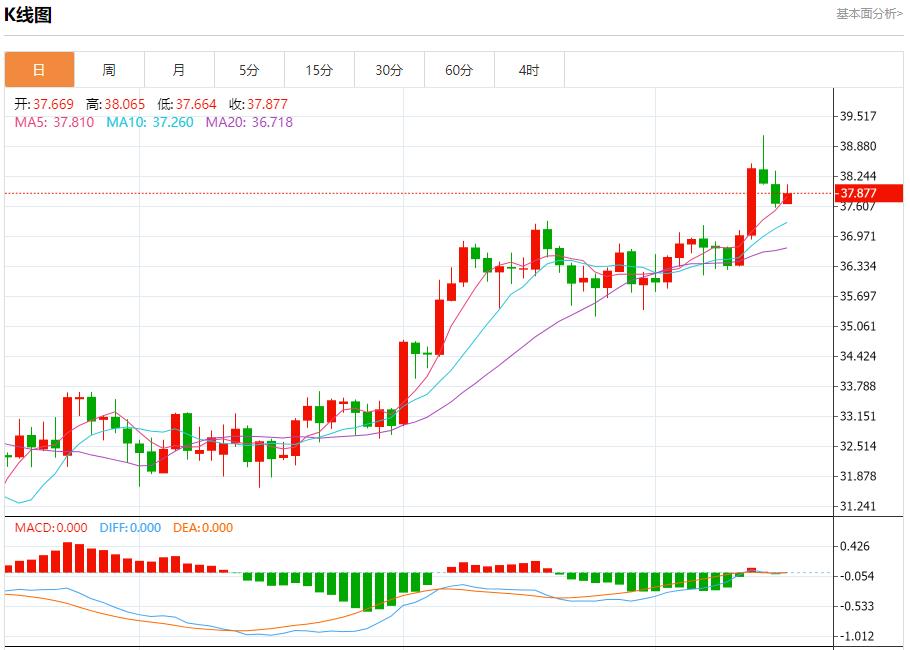This screenshot has width=910, height=650.
Task: Select the 60分 timeframe tab
Action: (459, 70)
